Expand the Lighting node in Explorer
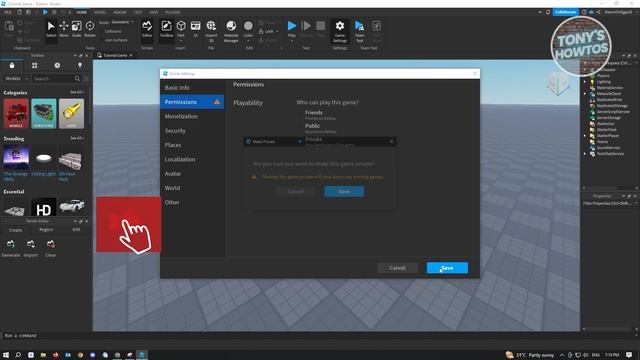640x360 pixels. (x=584, y=82)
